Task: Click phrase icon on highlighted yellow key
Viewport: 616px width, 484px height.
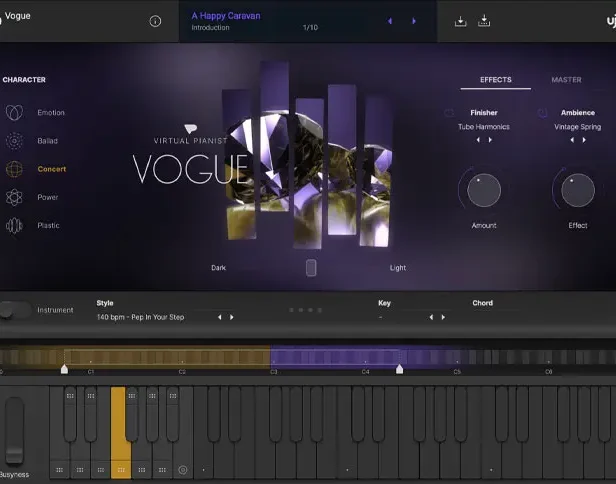Action: coord(121,470)
